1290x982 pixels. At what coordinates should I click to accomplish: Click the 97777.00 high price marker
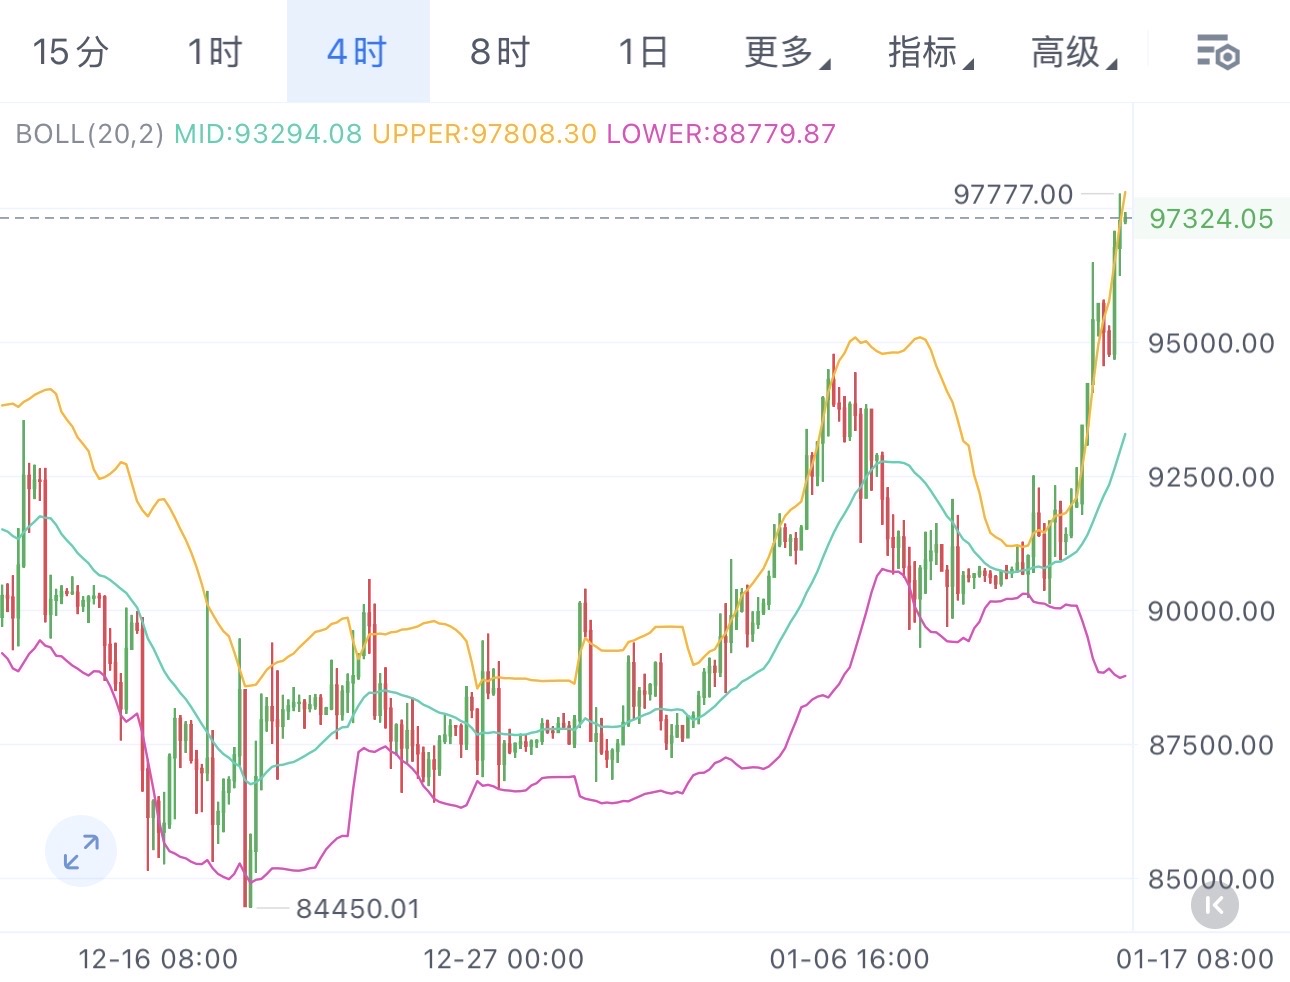pos(1012,194)
